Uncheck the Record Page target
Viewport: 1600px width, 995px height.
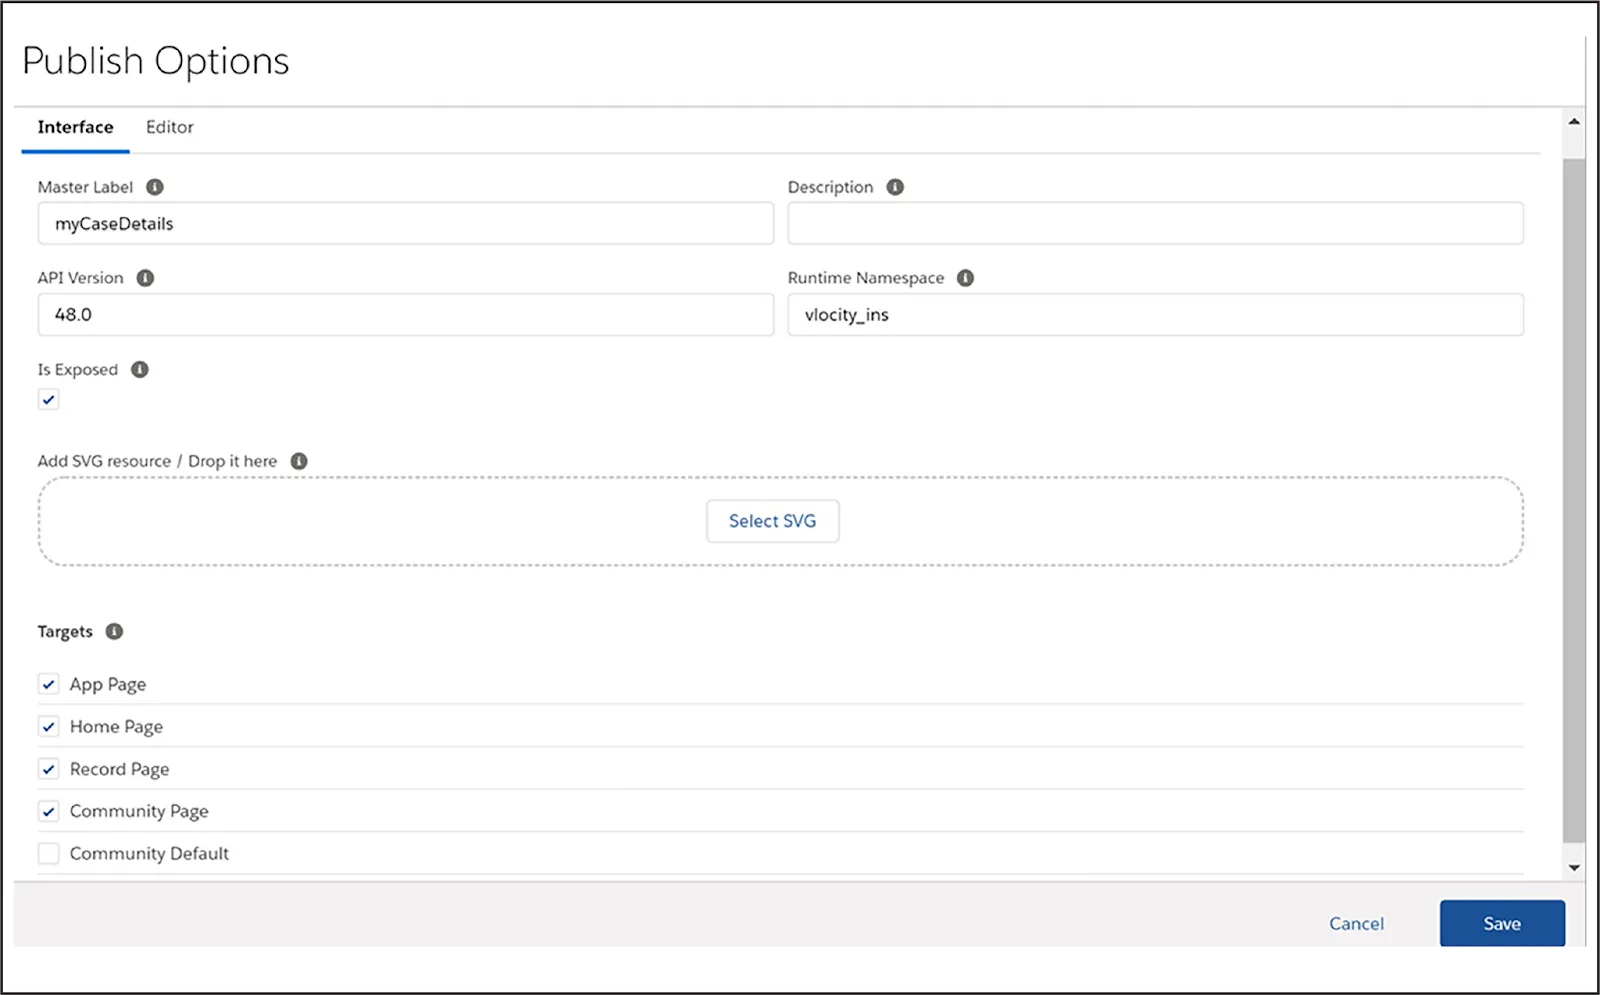[48, 768]
